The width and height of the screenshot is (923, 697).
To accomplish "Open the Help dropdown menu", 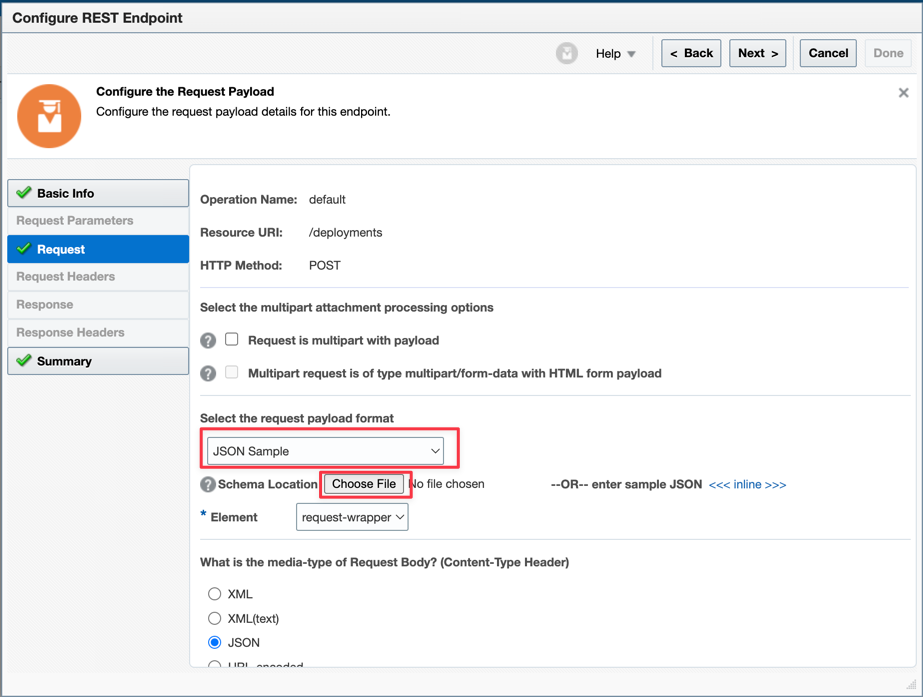I will point(615,54).
